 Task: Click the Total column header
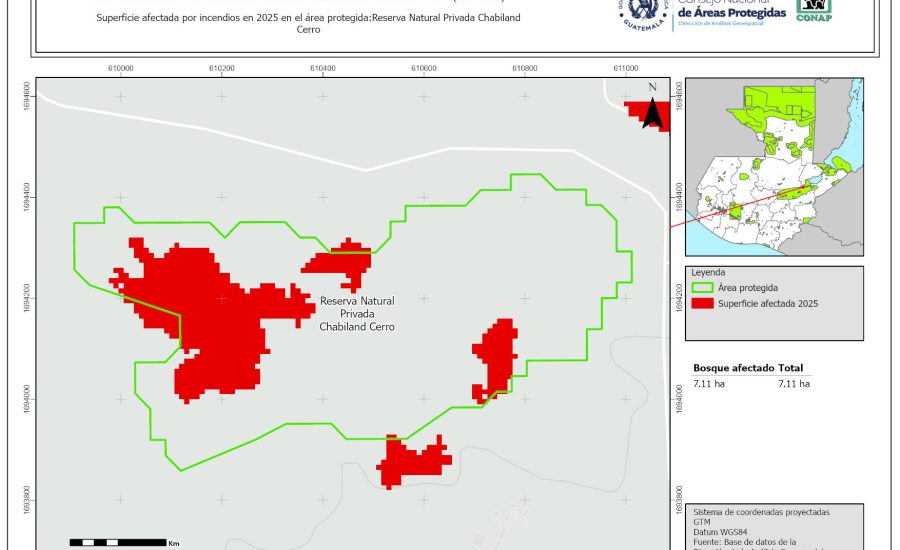(790, 368)
